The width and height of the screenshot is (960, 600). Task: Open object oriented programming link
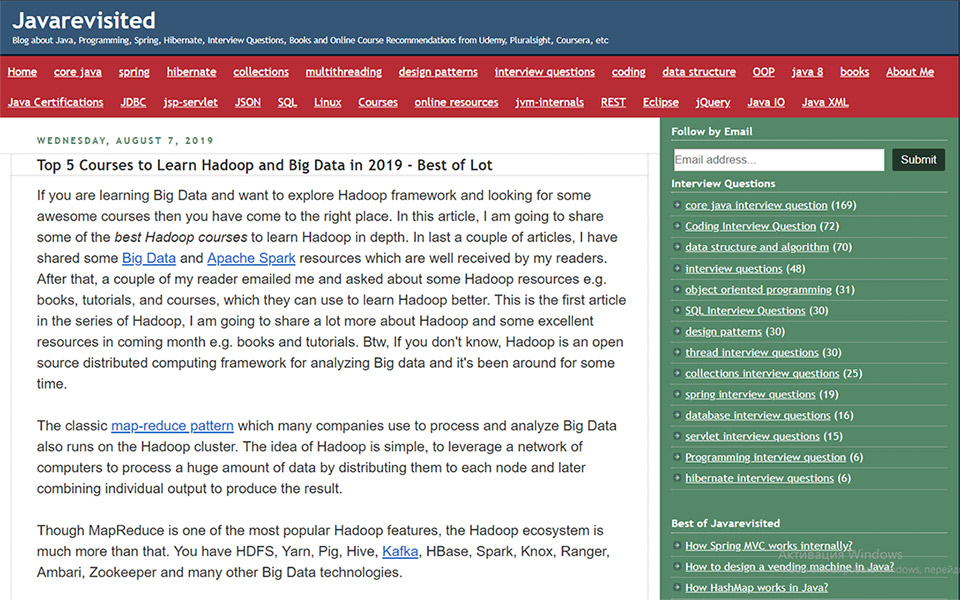pos(759,289)
